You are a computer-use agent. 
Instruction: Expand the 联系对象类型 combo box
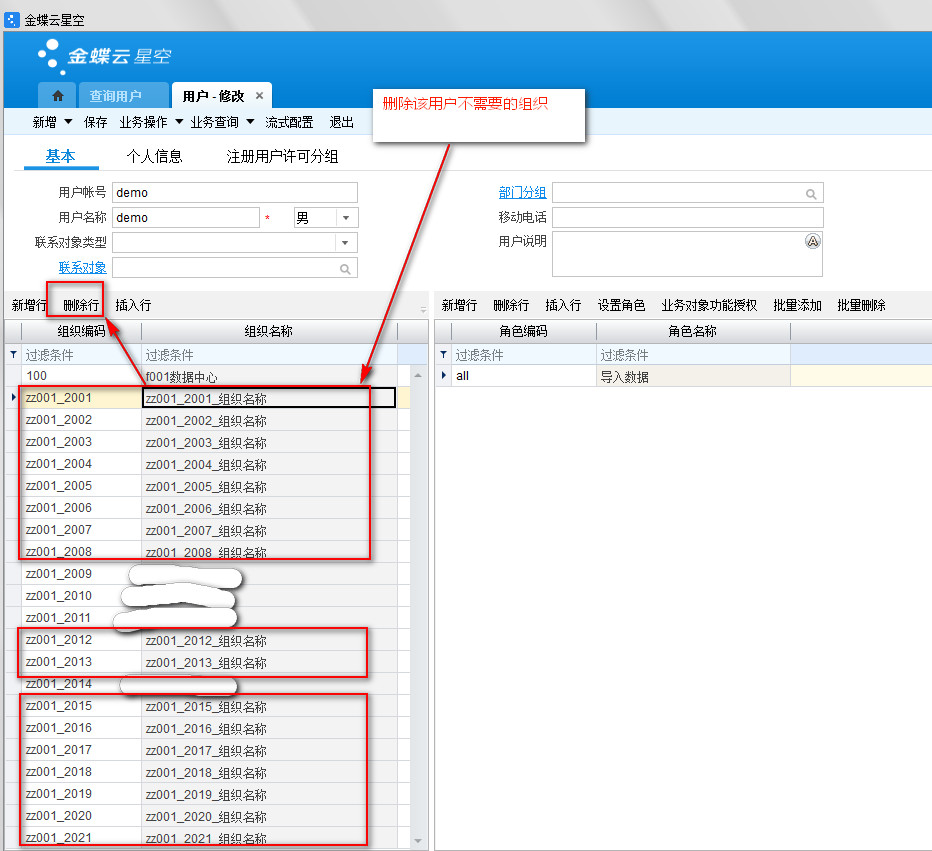(346, 243)
